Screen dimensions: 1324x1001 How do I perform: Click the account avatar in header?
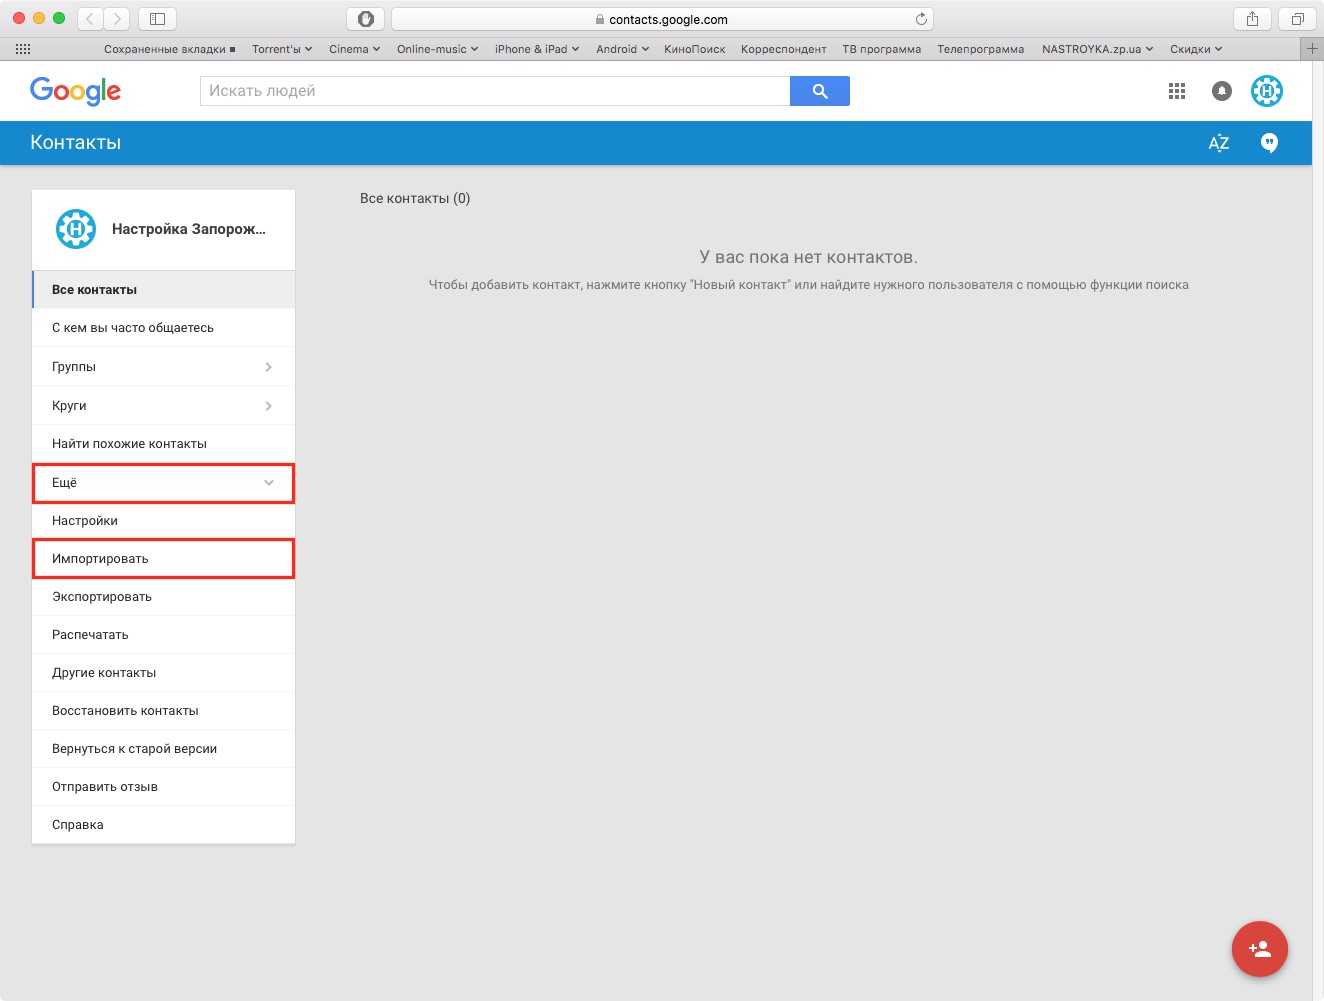(1267, 91)
